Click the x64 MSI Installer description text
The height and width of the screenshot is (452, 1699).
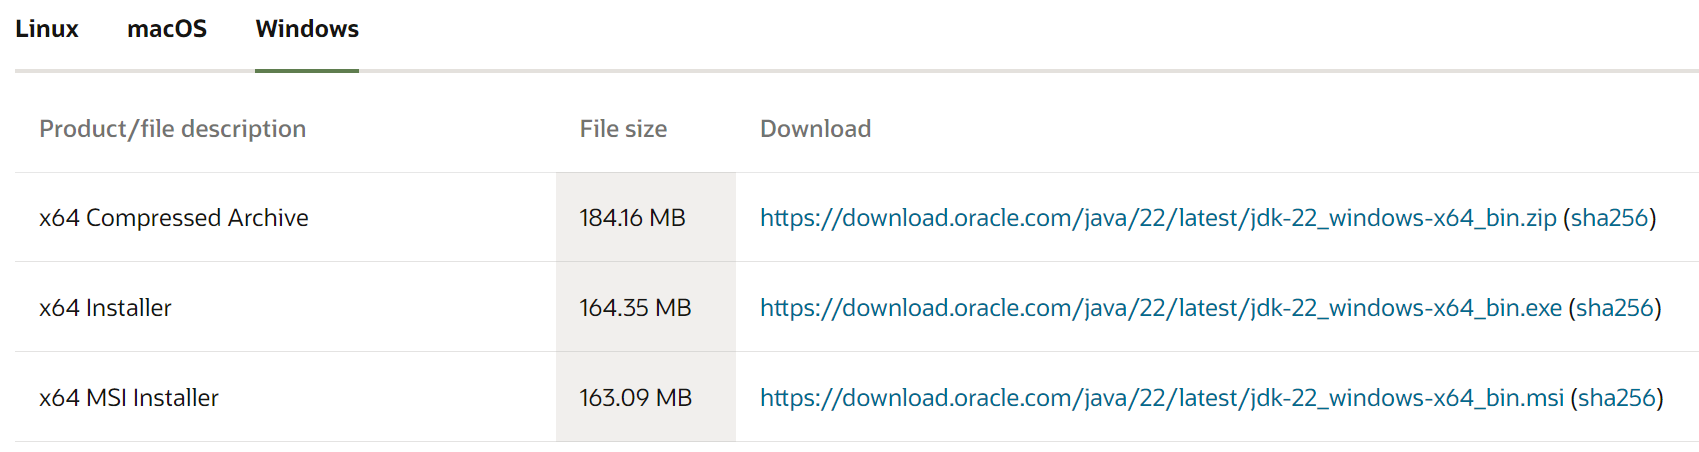(129, 398)
